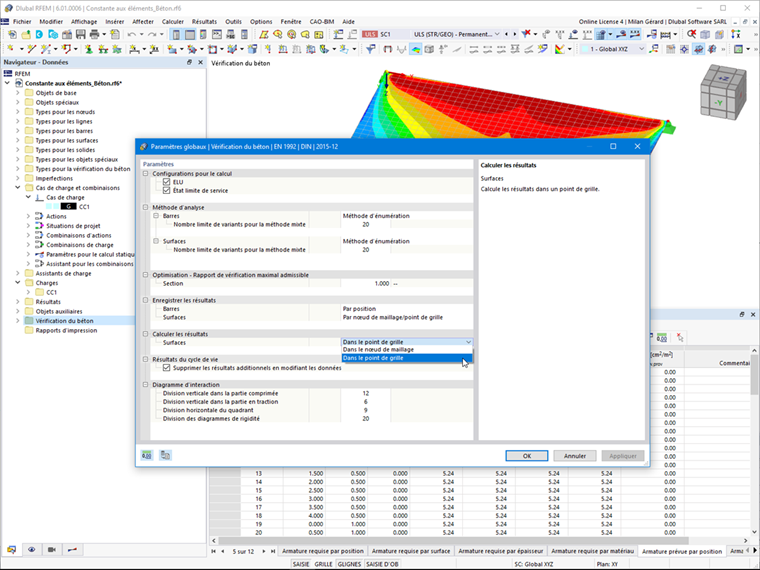Click the table horizontal scrollbar
Image resolution: width=760 pixels, height=570 pixels.
pos(453,540)
